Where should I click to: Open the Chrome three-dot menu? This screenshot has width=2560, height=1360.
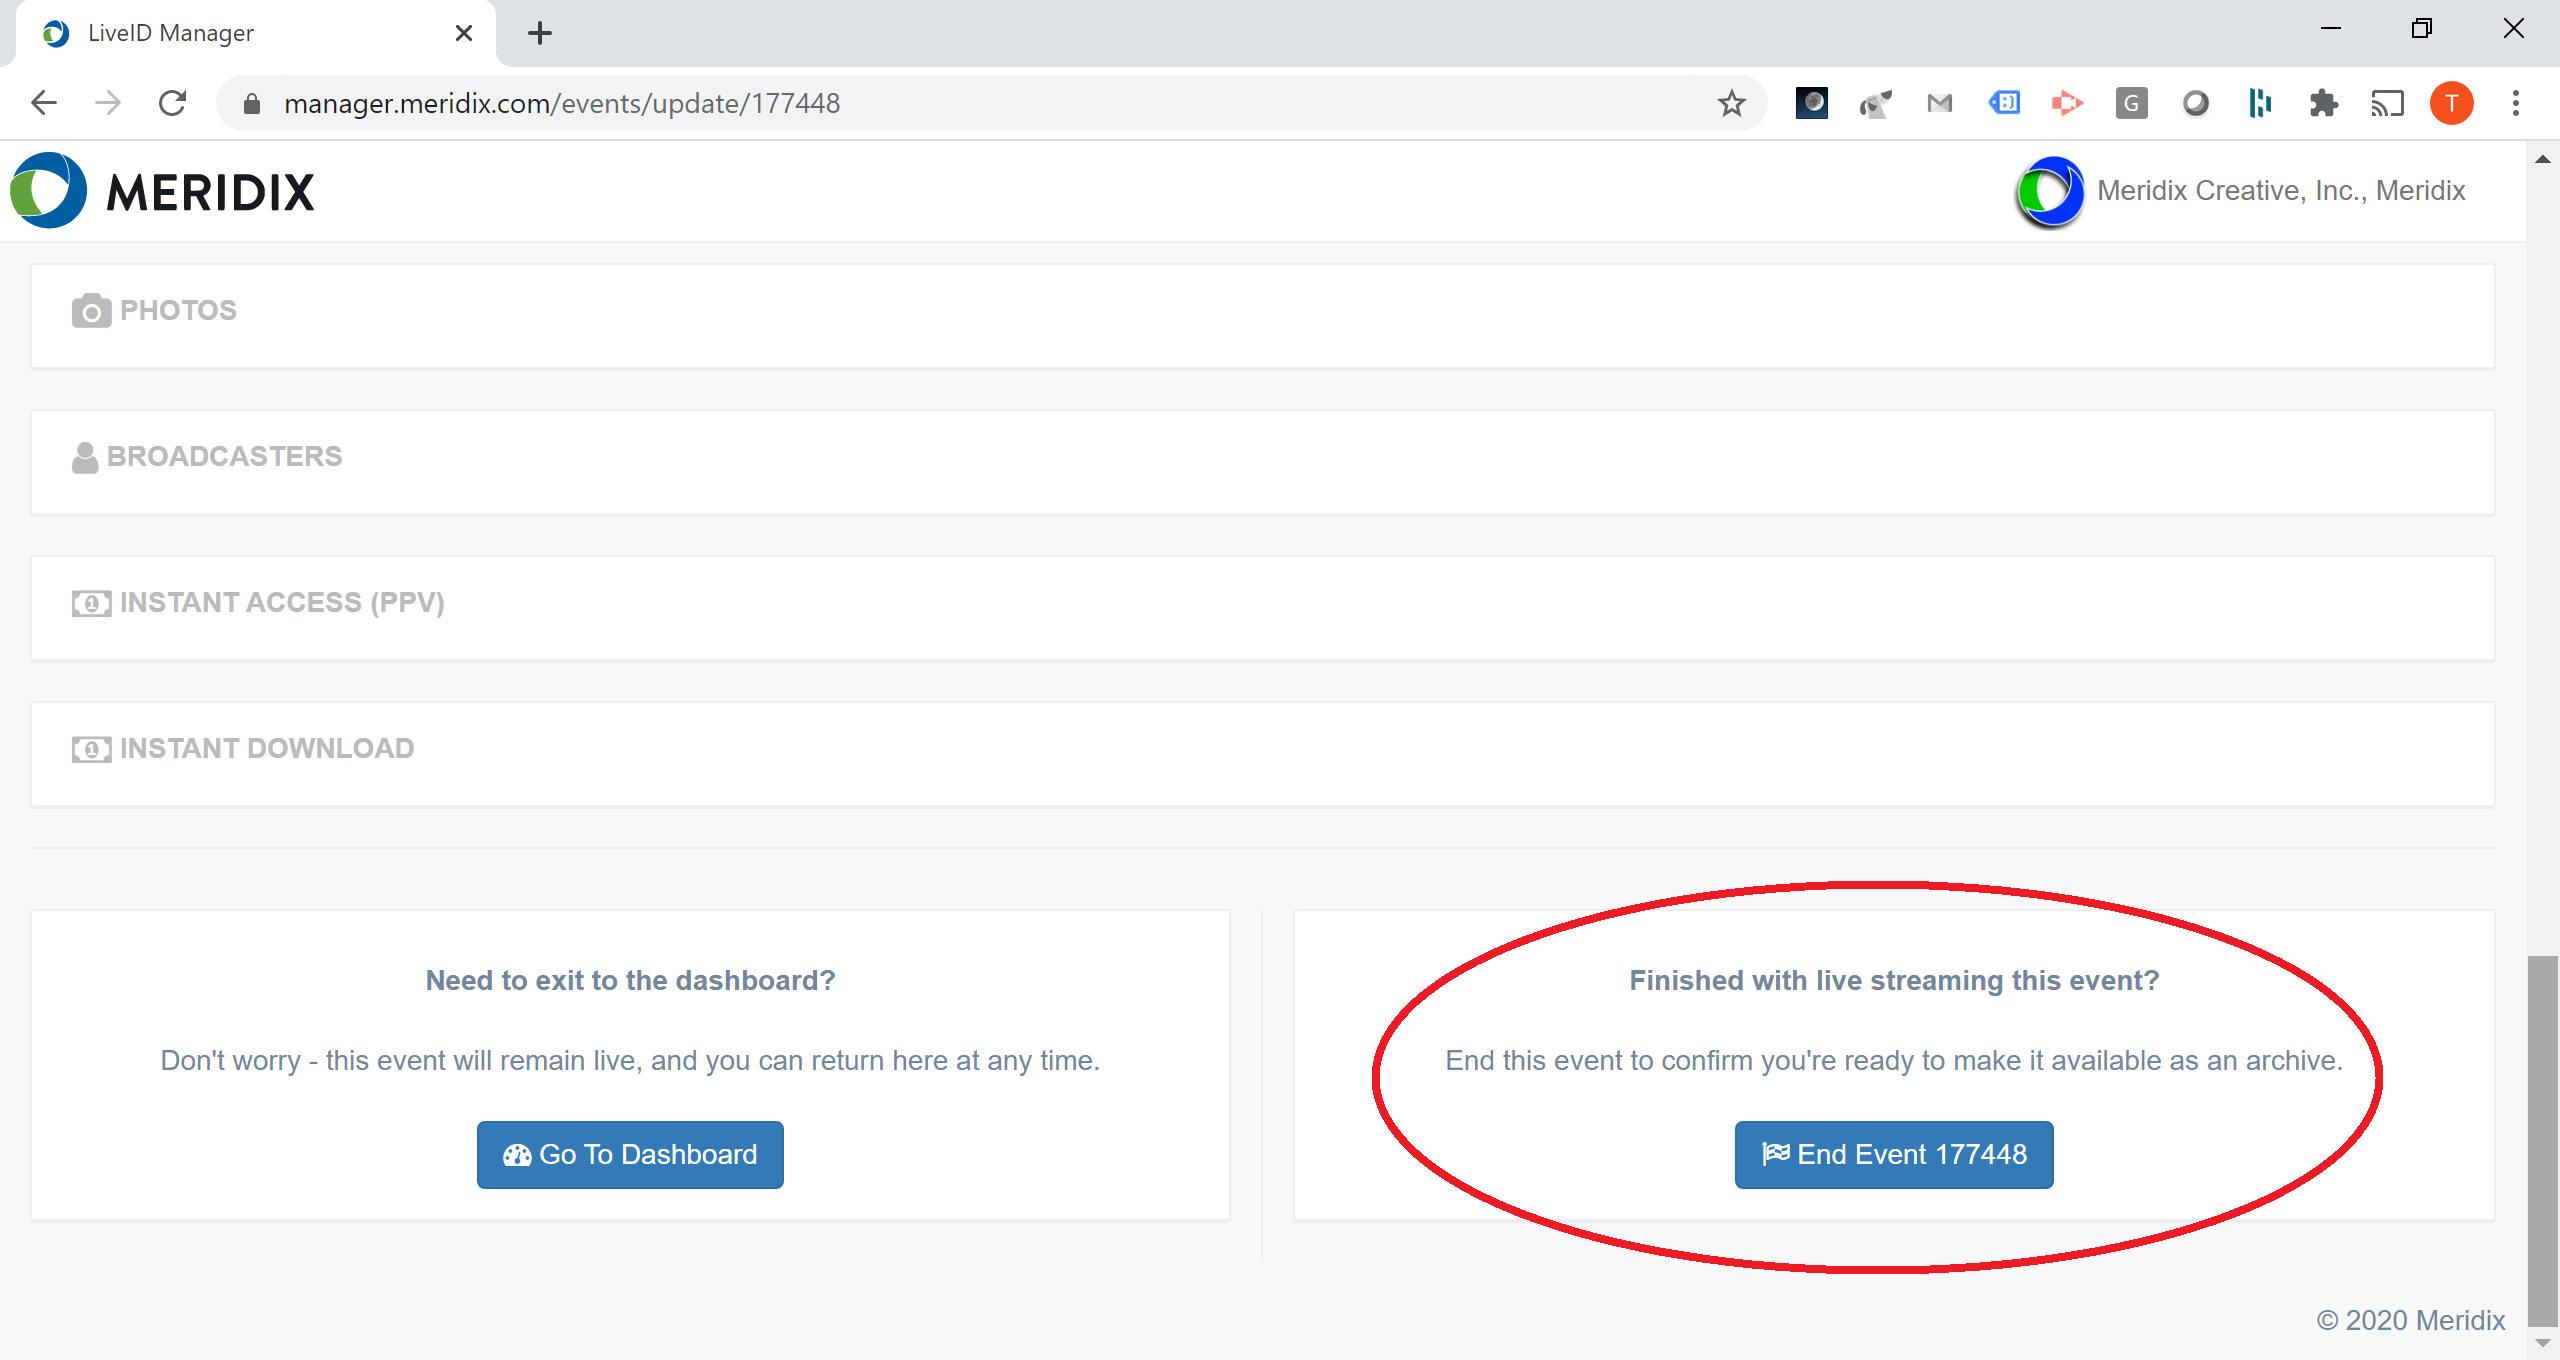pyautogui.click(x=2515, y=103)
